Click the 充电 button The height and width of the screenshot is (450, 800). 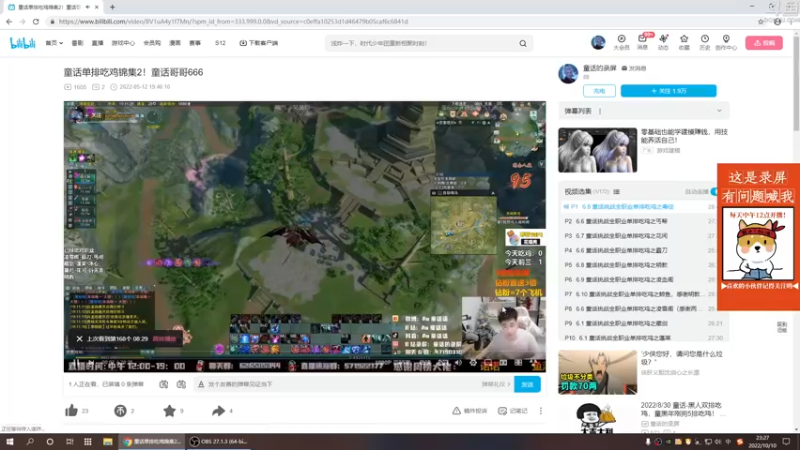(x=599, y=91)
